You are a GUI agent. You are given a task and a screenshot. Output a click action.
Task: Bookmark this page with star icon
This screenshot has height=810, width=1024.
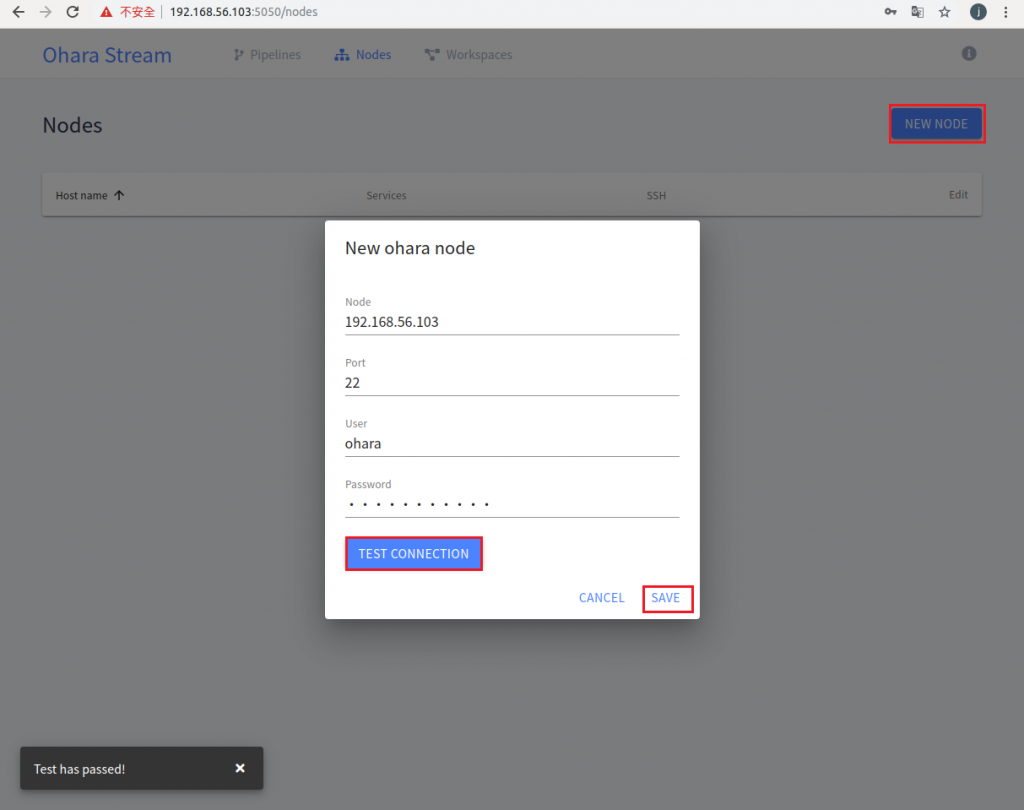pyautogui.click(x=944, y=12)
